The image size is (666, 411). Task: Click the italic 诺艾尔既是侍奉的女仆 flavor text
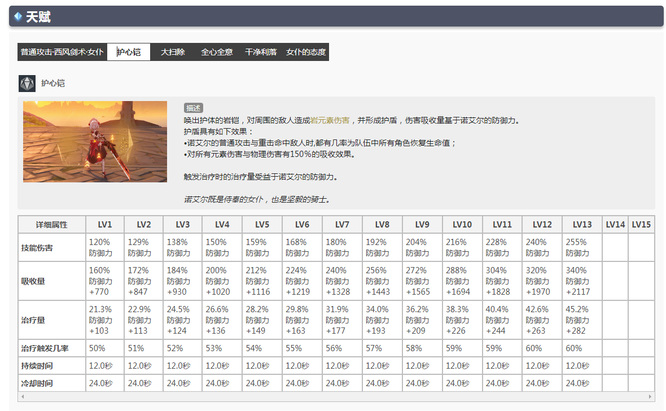point(257,199)
